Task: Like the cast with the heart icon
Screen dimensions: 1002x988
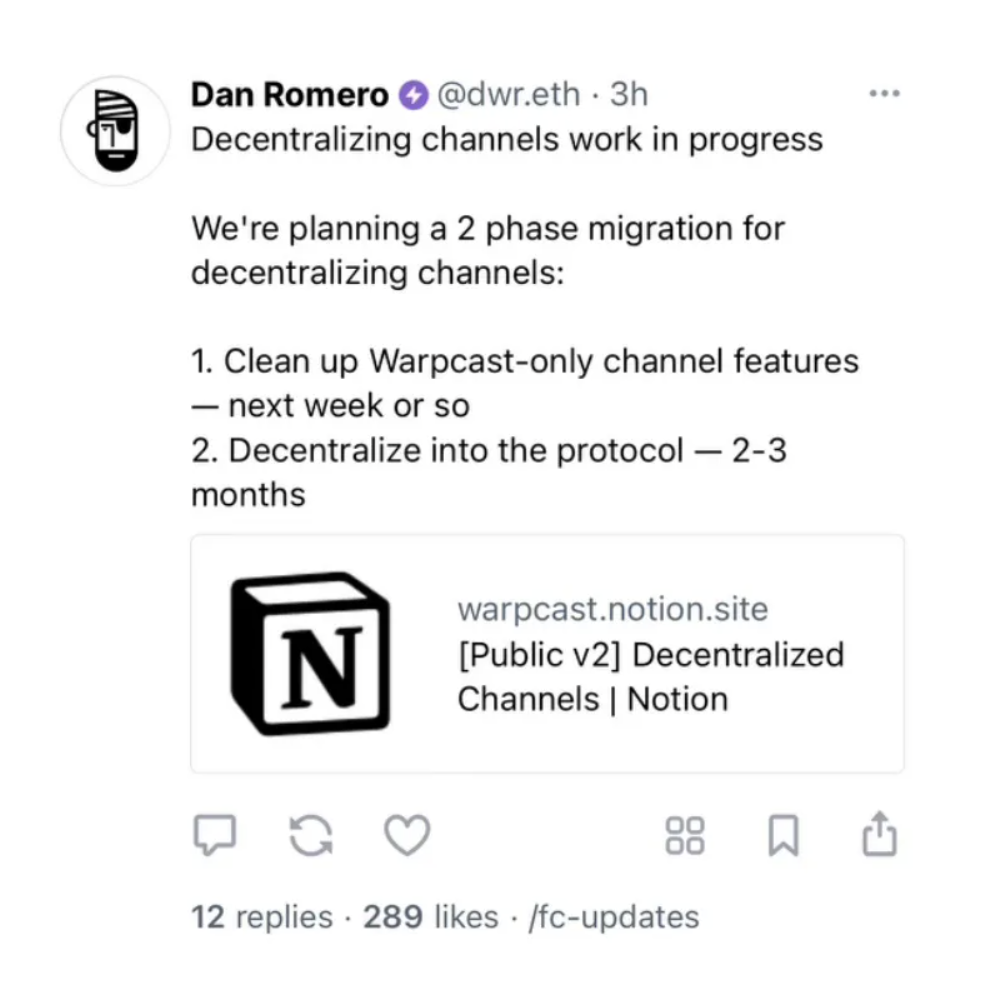Action: click(407, 835)
